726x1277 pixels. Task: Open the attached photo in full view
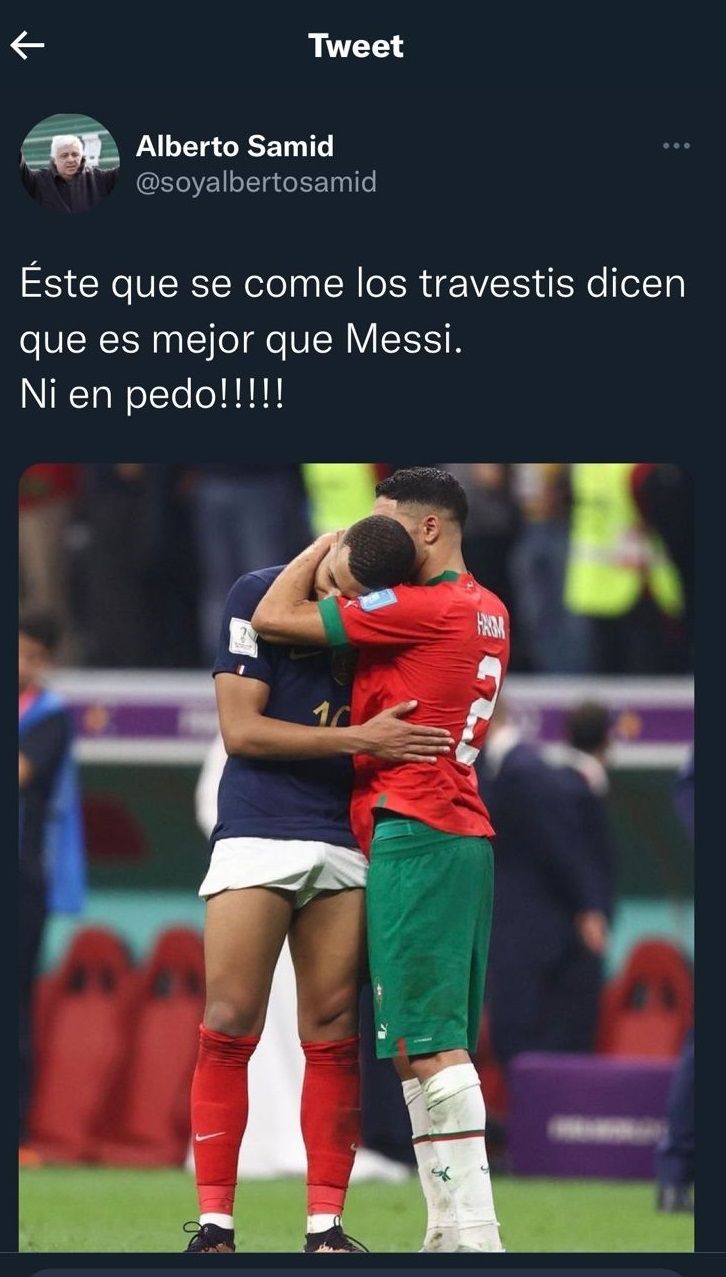pos(356,858)
